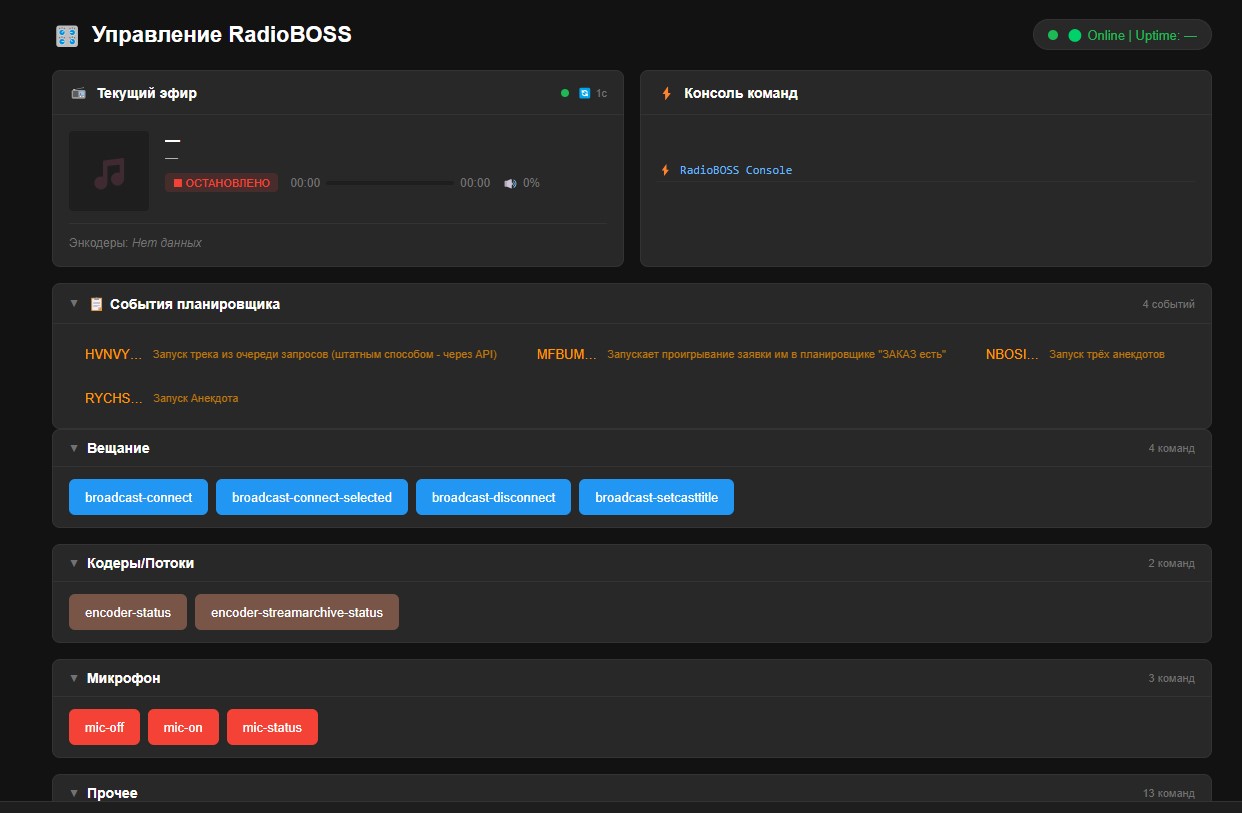Viewport: 1242px width, 813px height.
Task: Click the volume speaker icon next to 0%
Action: point(510,183)
